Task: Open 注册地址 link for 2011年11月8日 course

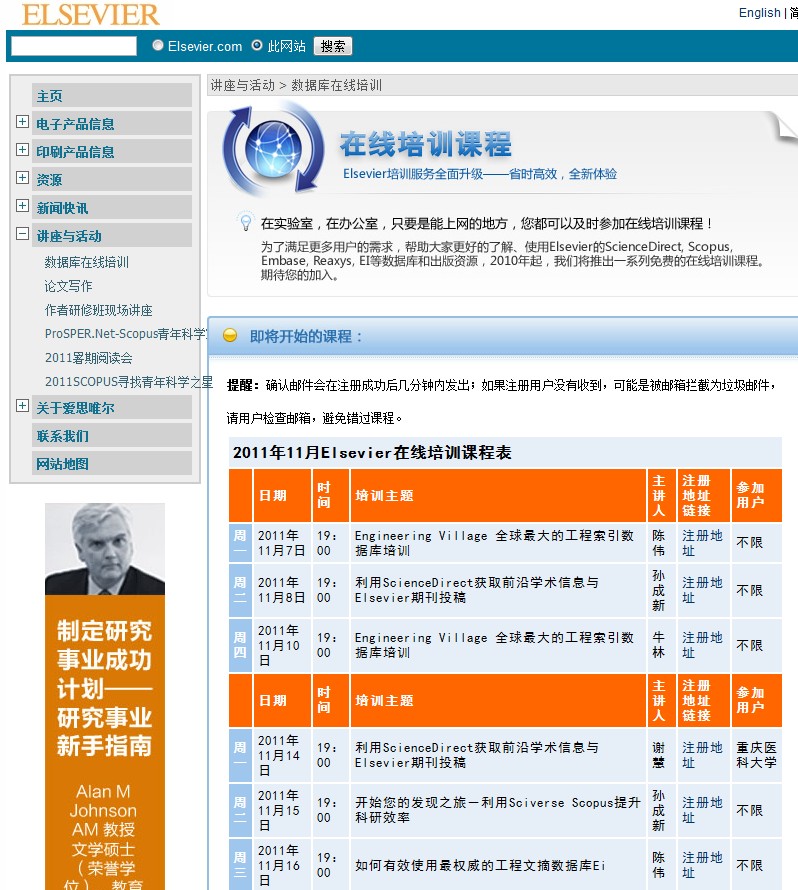Action: click(x=702, y=590)
